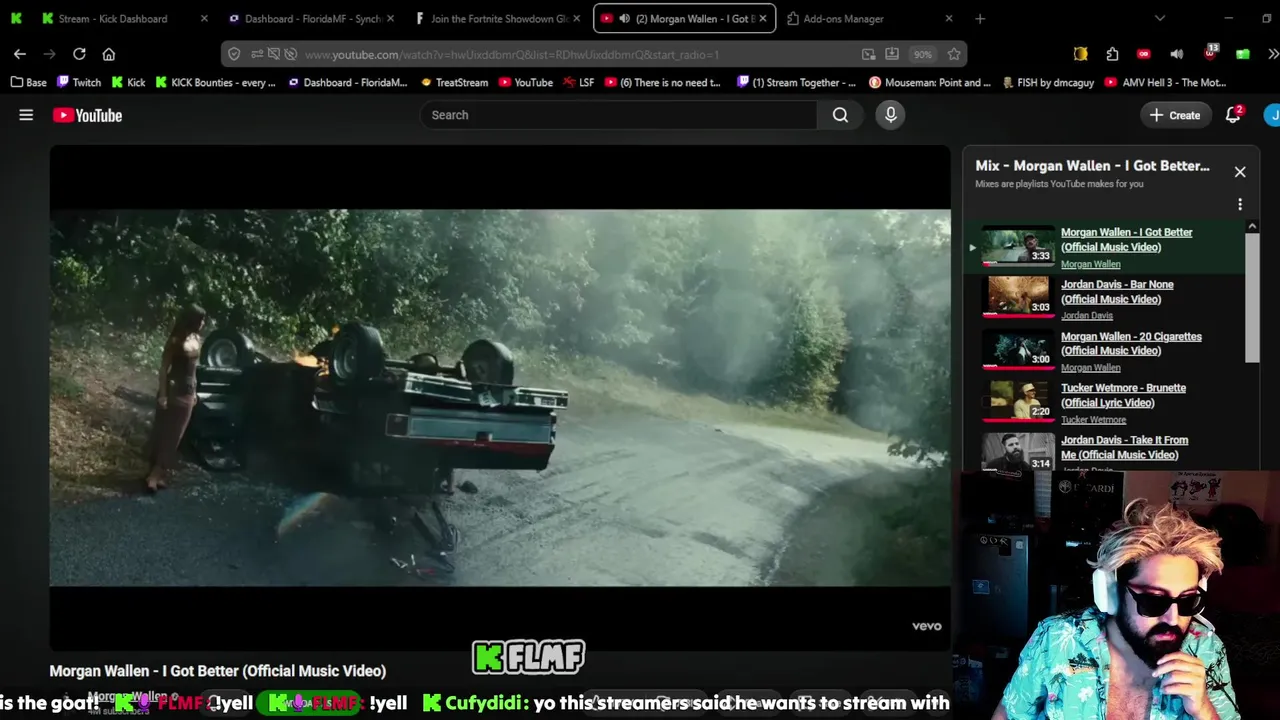Click the magnifier search button on YouTube
Viewport: 1280px width, 720px height.
(x=840, y=115)
